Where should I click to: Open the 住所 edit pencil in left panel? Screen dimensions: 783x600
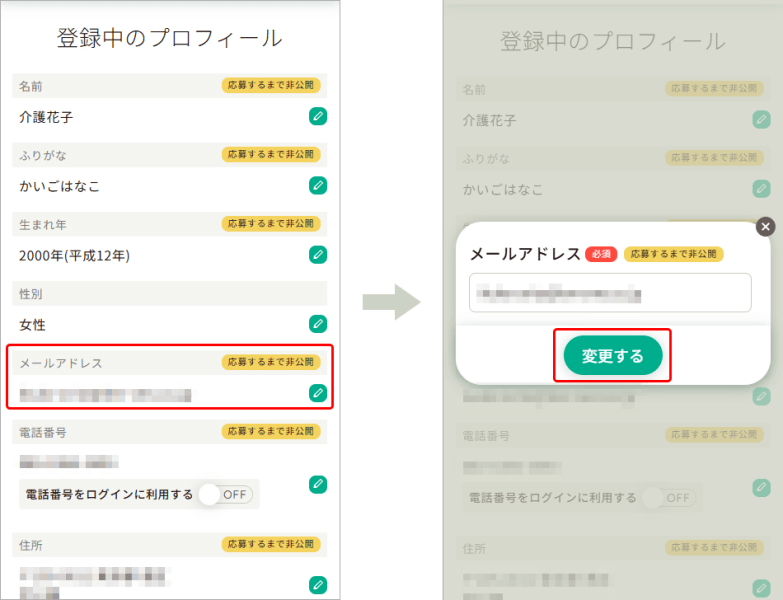pyautogui.click(x=317, y=584)
